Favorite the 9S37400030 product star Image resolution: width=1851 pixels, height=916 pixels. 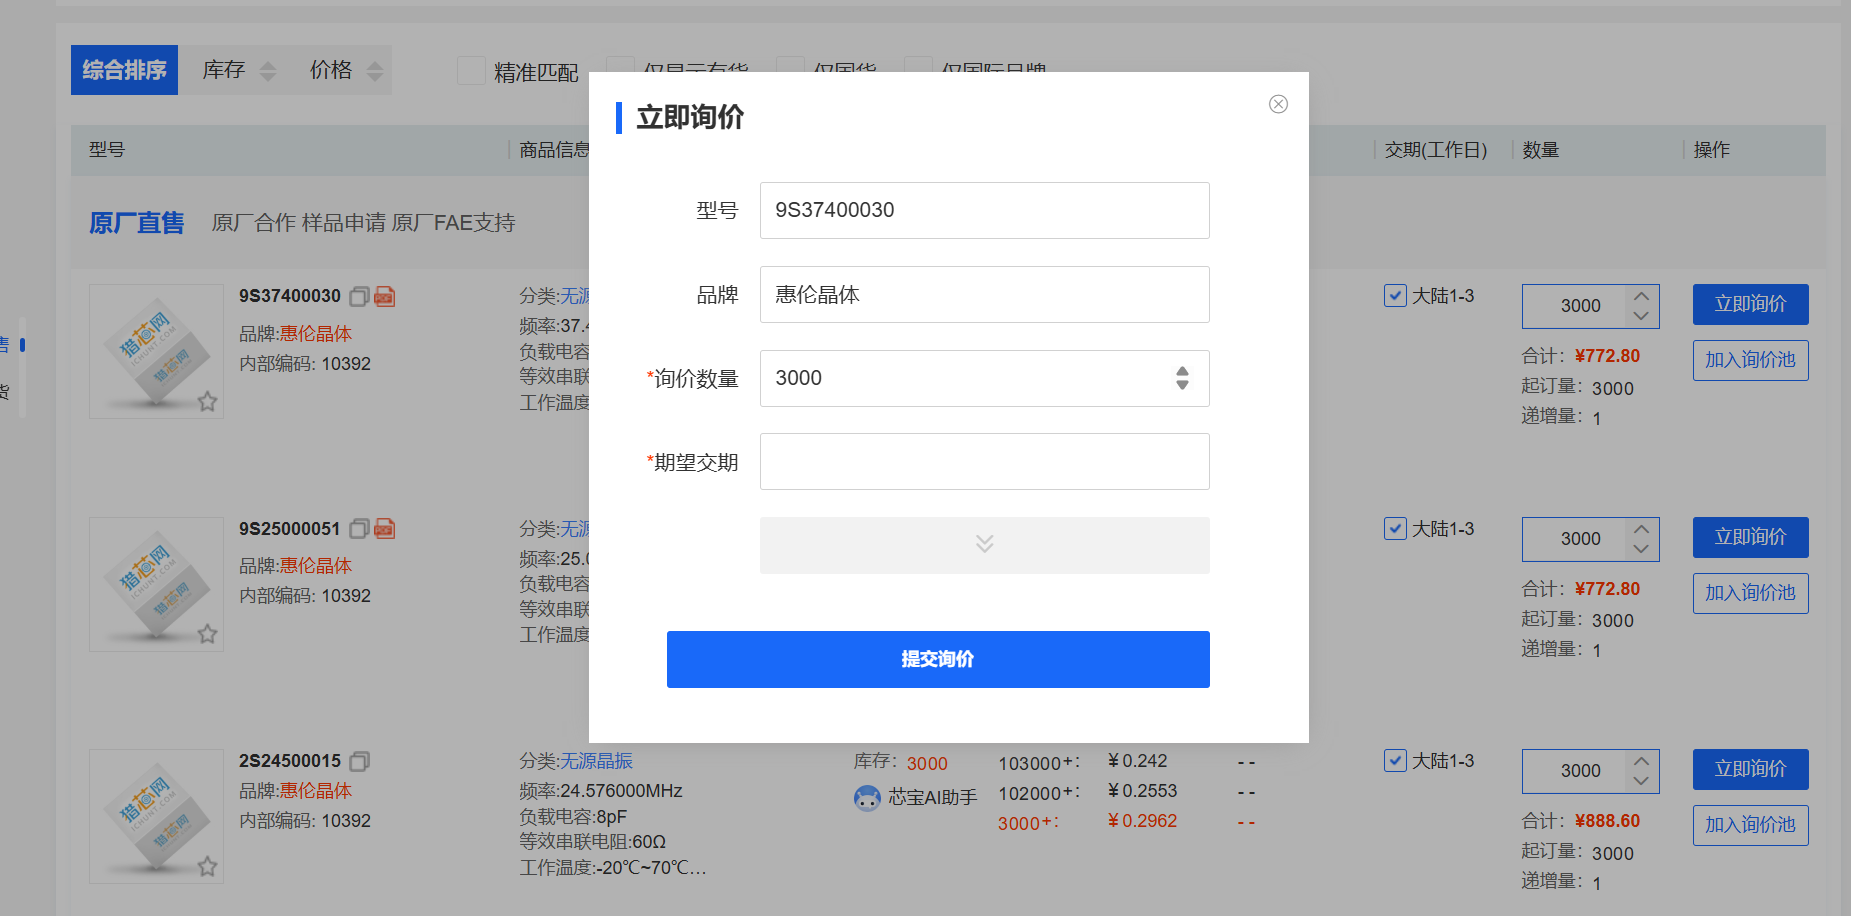point(207,401)
